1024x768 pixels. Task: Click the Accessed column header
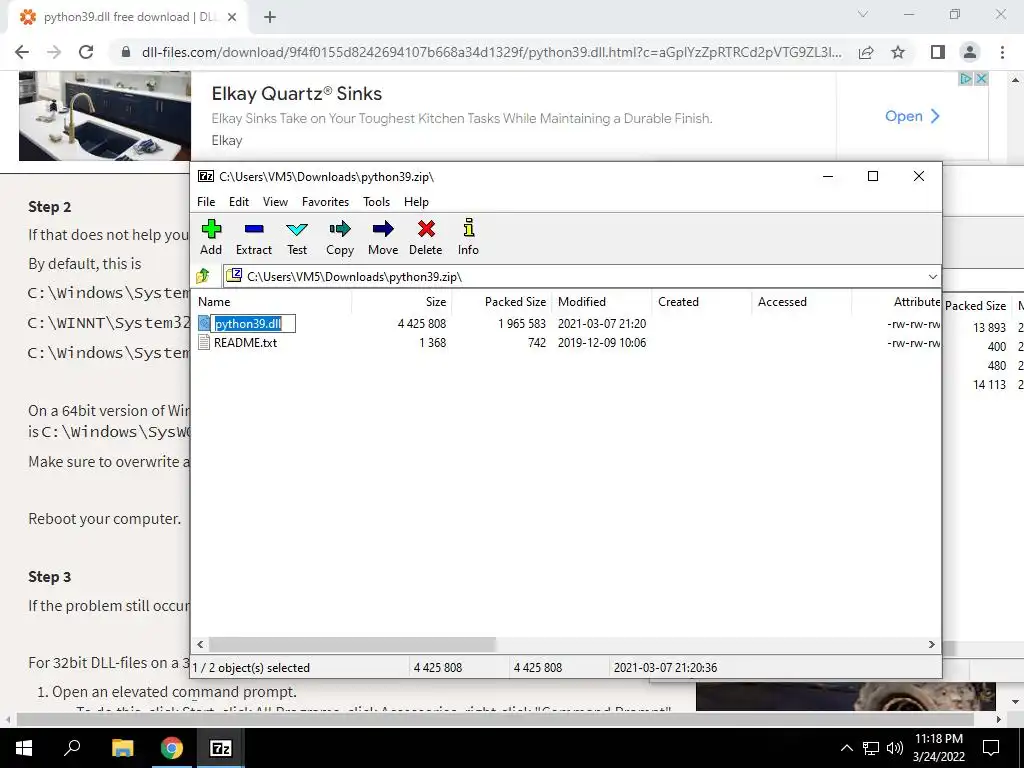tap(801, 302)
